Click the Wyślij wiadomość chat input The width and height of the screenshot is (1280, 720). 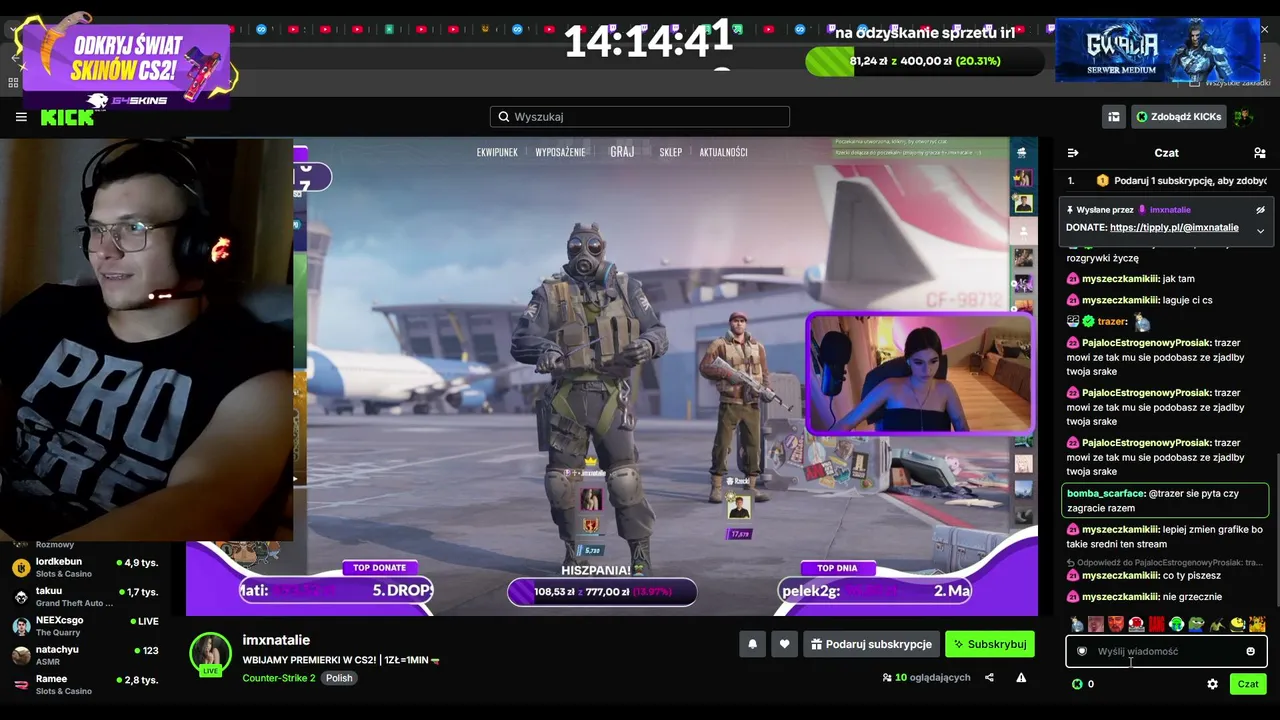(1165, 651)
